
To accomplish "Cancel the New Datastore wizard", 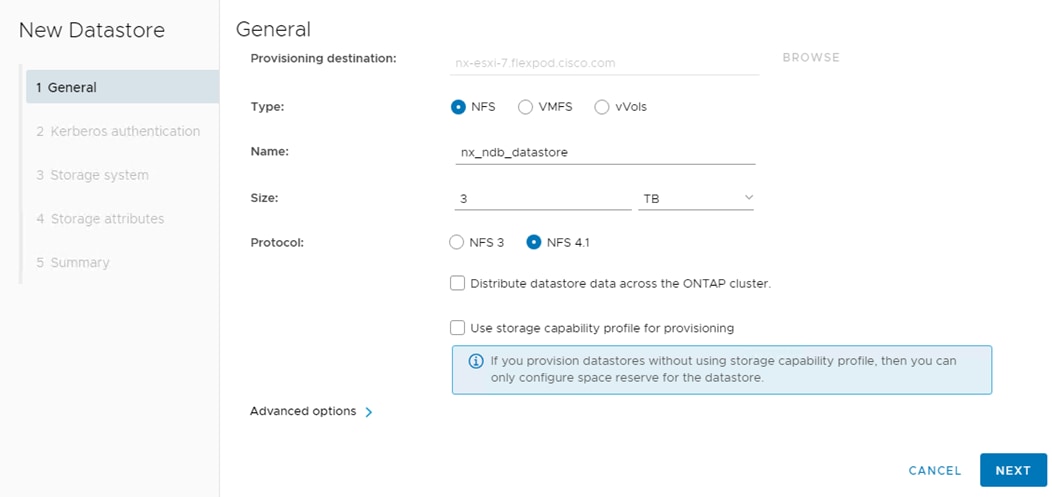I will pos(935,470).
